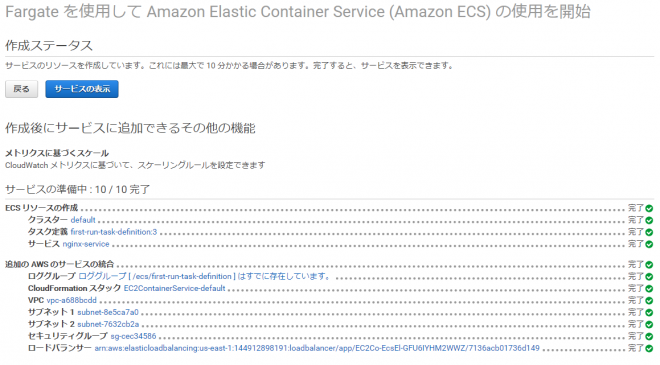Click green check icon for ECS リソースの作成

pyautogui.click(x=649, y=208)
